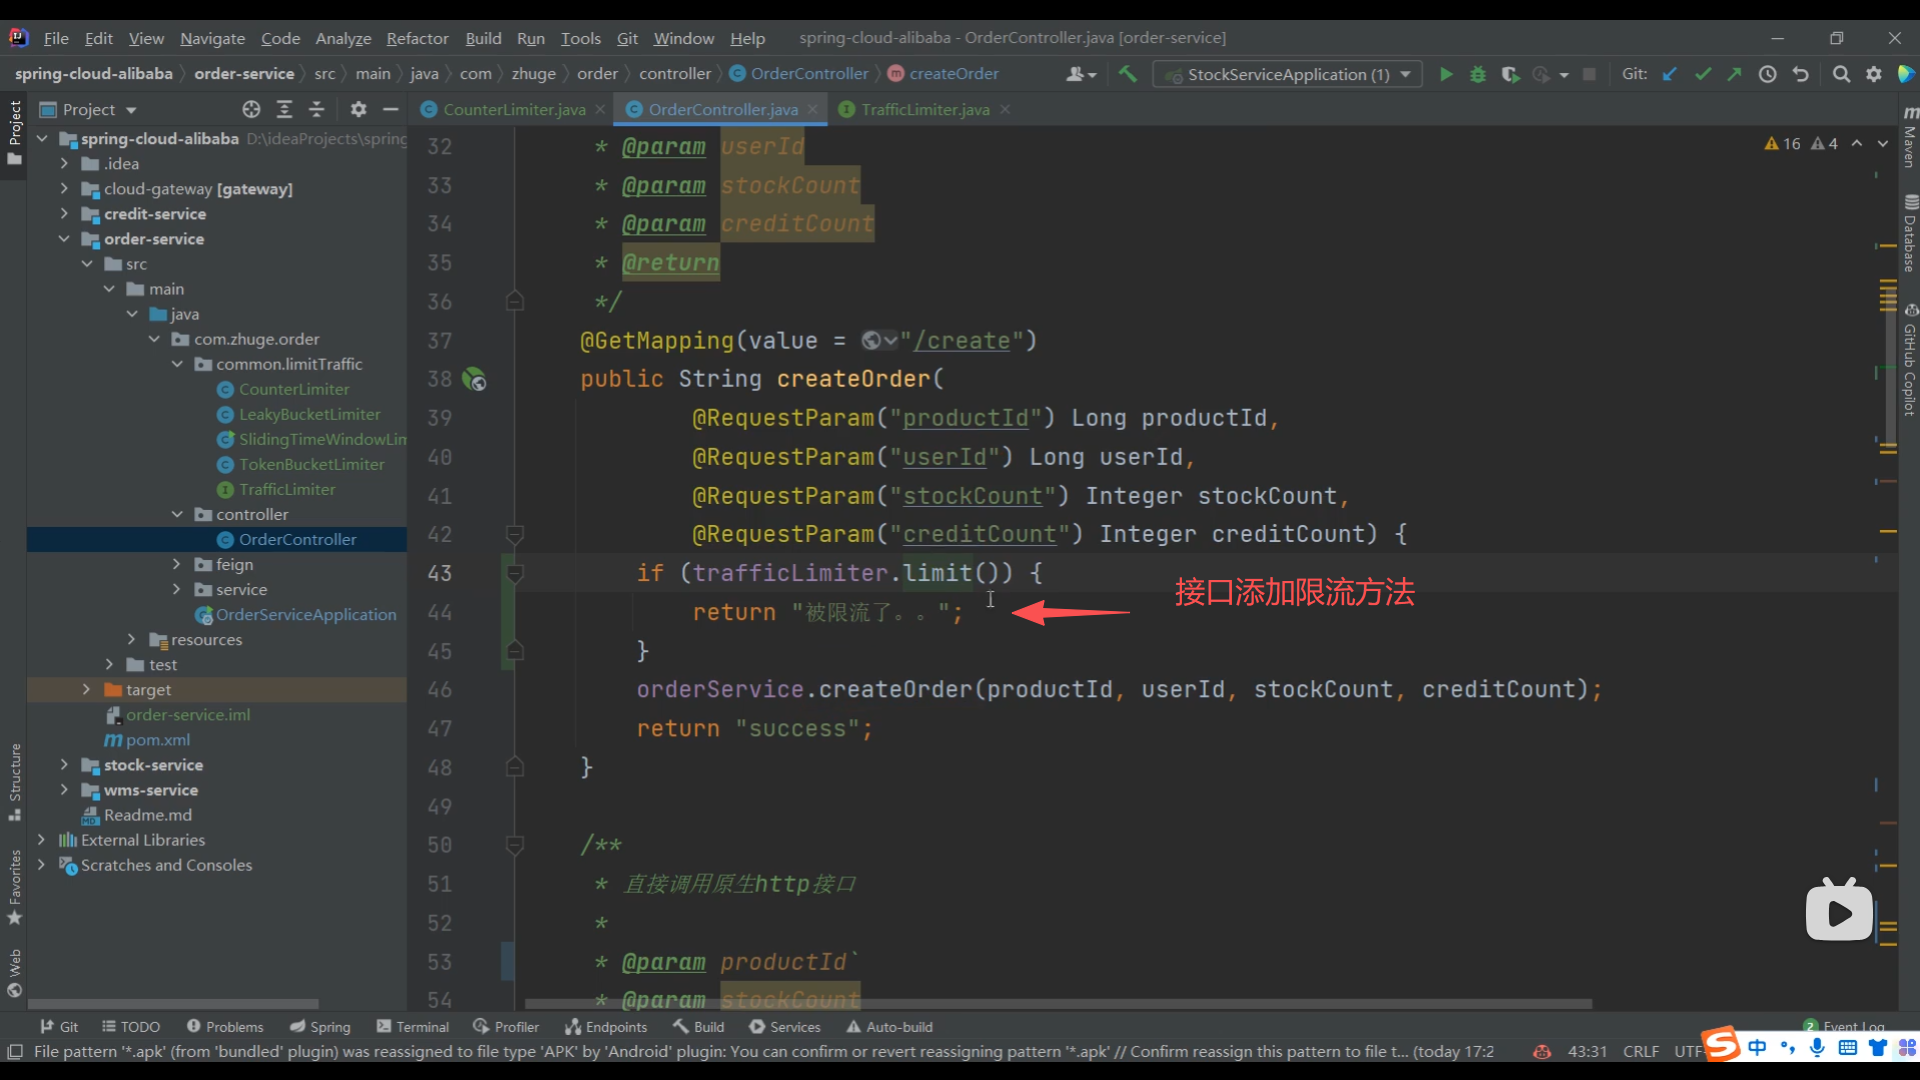Click the editor horizontal scrollbar
The height and width of the screenshot is (1080, 1920).
[x=1057, y=1003]
